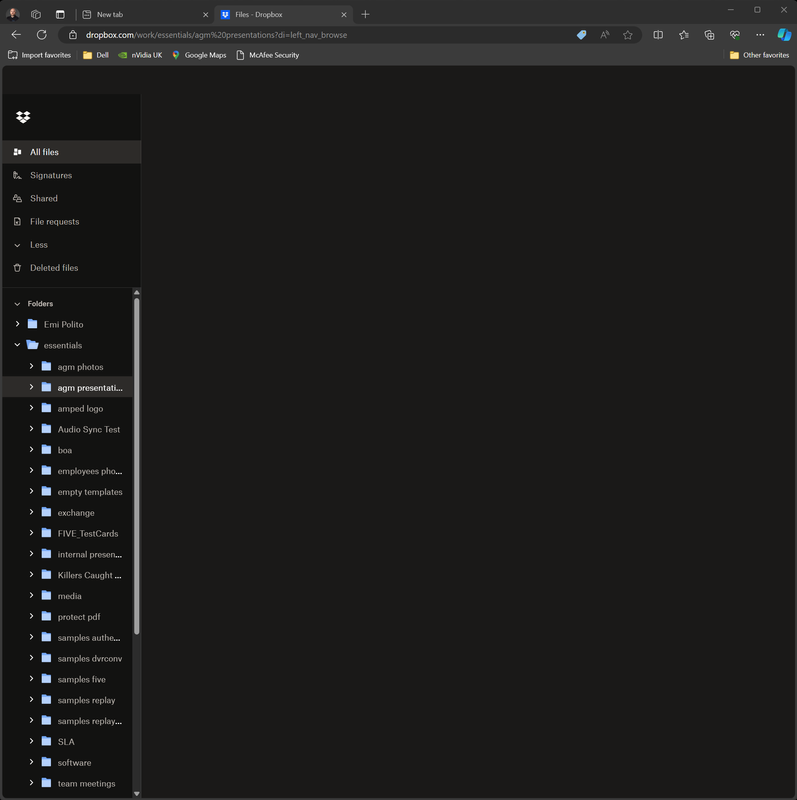
Task: Expand the Audio Sync Test folder arrow
Action: point(31,429)
